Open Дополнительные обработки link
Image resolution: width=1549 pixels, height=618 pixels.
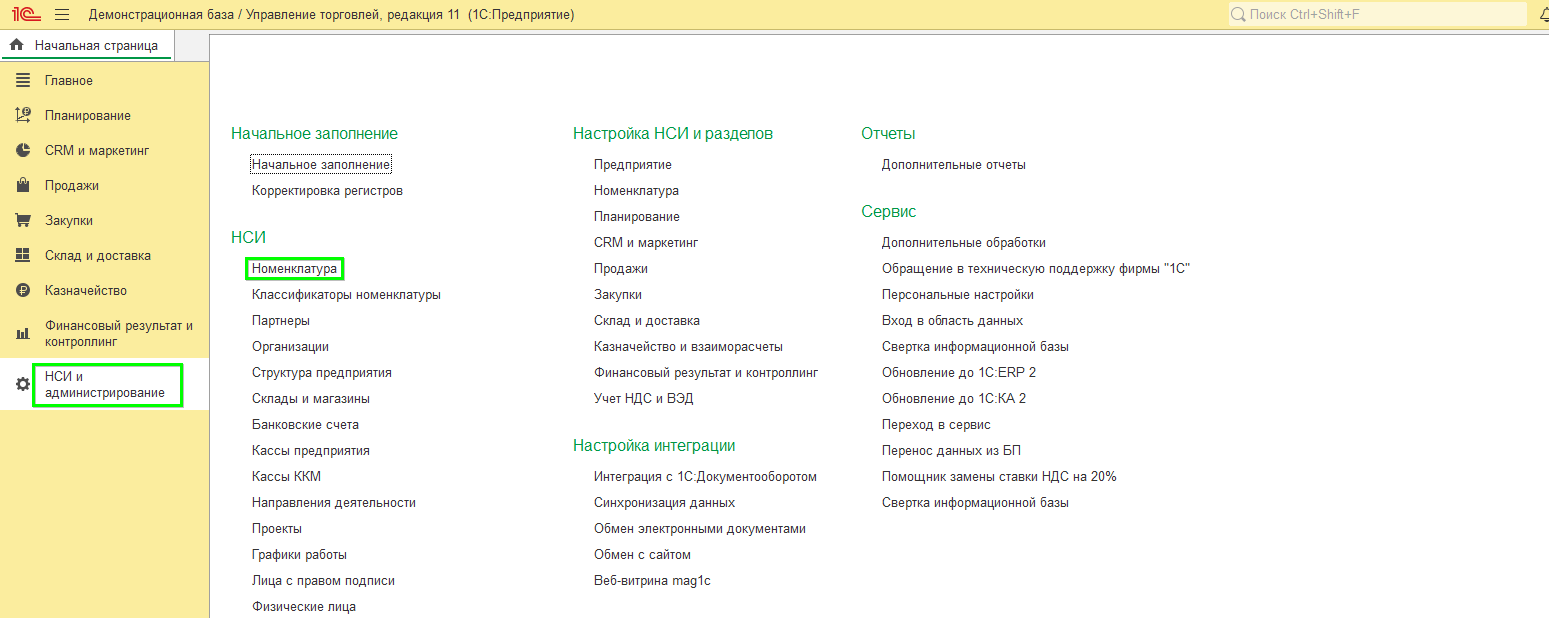pyautogui.click(x=964, y=242)
